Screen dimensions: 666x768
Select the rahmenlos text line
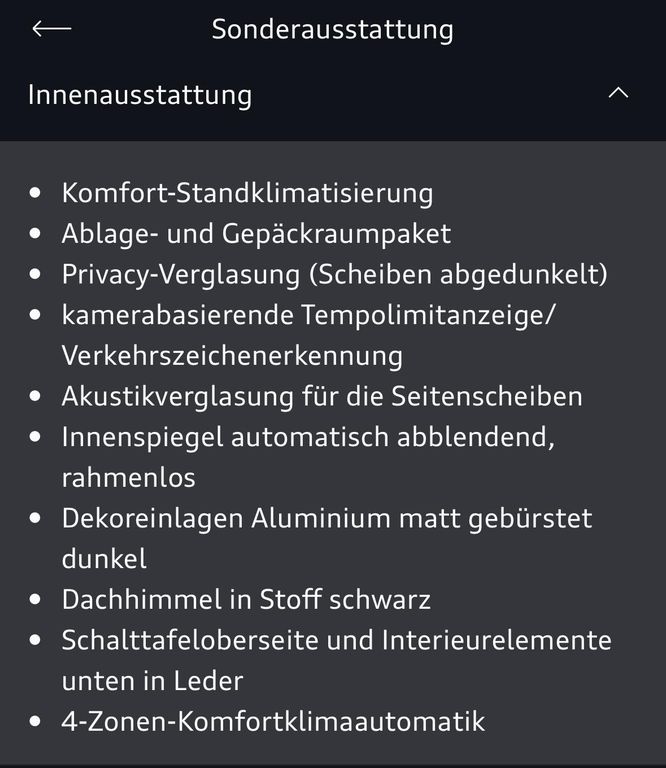pos(128,478)
